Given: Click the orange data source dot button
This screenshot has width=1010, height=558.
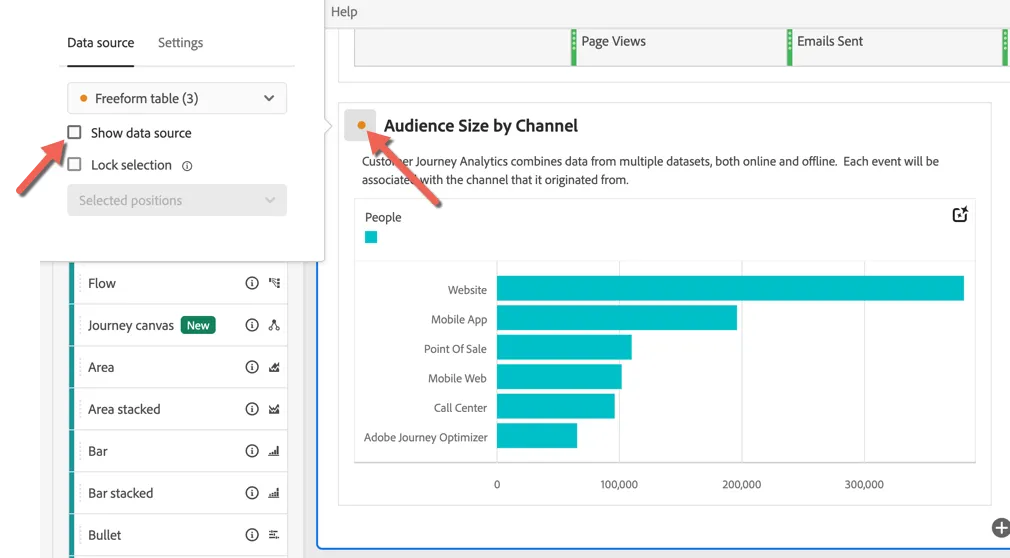Looking at the screenshot, I should pyautogui.click(x=361, y=125).
